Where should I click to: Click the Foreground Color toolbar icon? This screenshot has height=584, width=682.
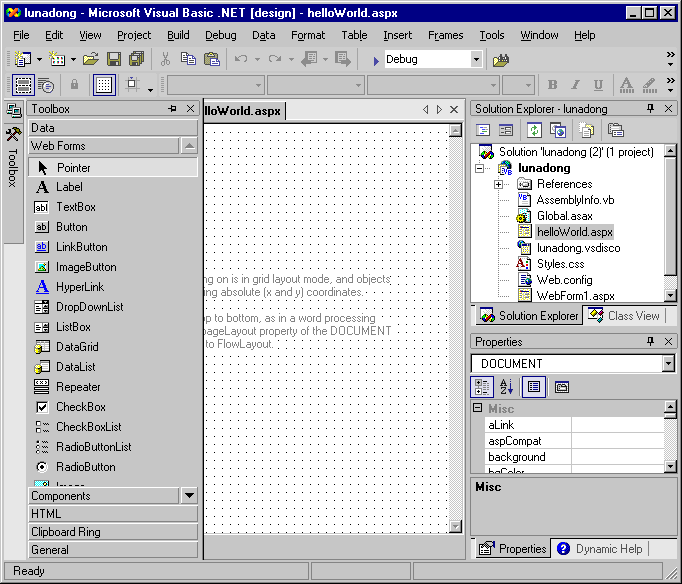626,85
